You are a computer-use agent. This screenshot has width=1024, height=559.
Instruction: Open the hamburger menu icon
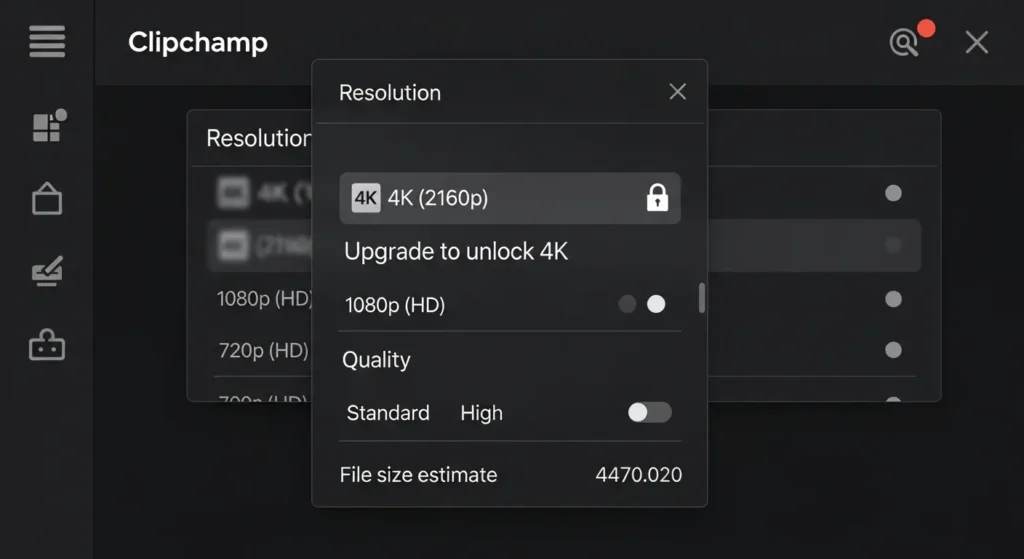[x=47, y=42]
